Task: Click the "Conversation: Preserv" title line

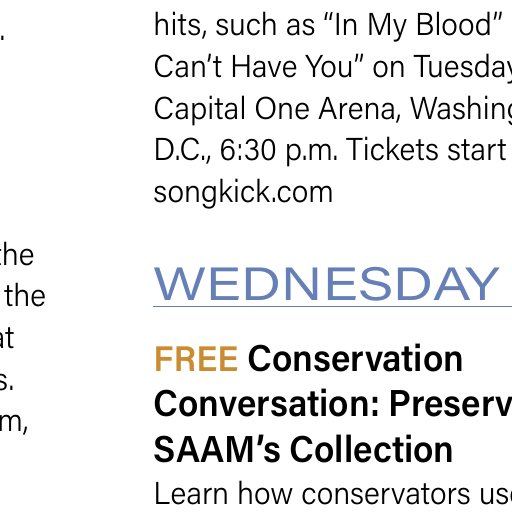Action: click(x=333, y=404)
